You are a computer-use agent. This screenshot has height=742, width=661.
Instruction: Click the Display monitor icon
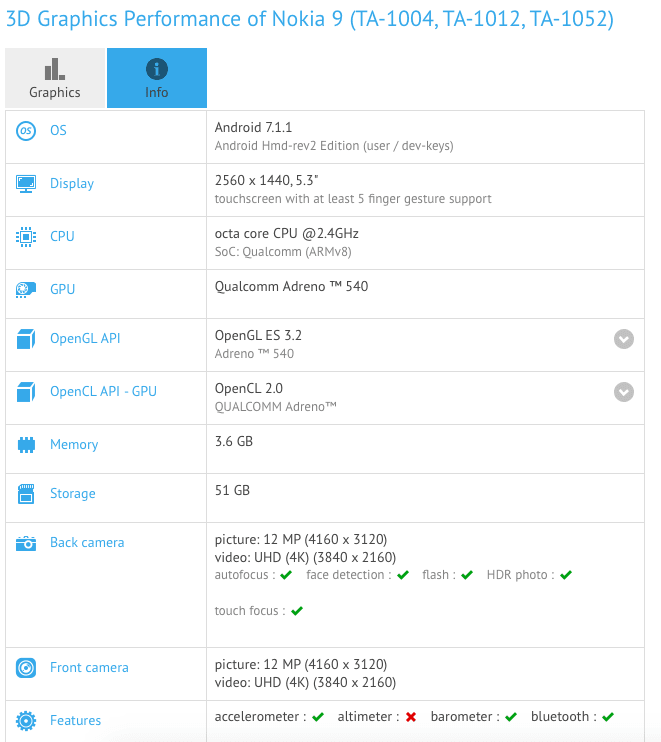[26, 184]
